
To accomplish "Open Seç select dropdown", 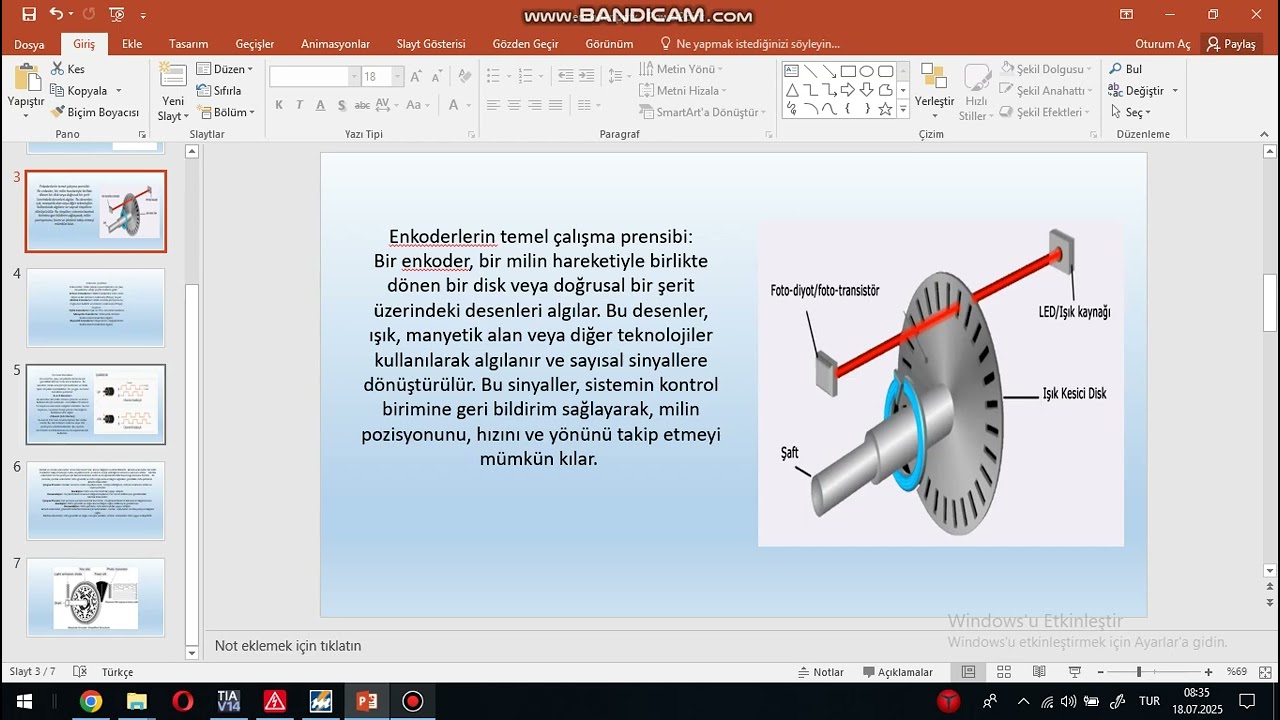I will pyautogui.click(x=1131, y=112).
